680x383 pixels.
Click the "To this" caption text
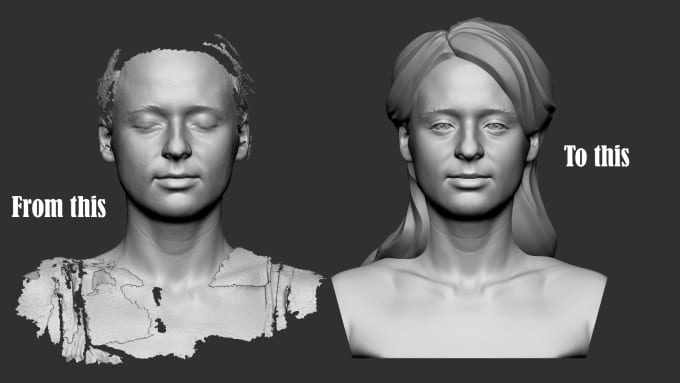(x=596, y=156)
